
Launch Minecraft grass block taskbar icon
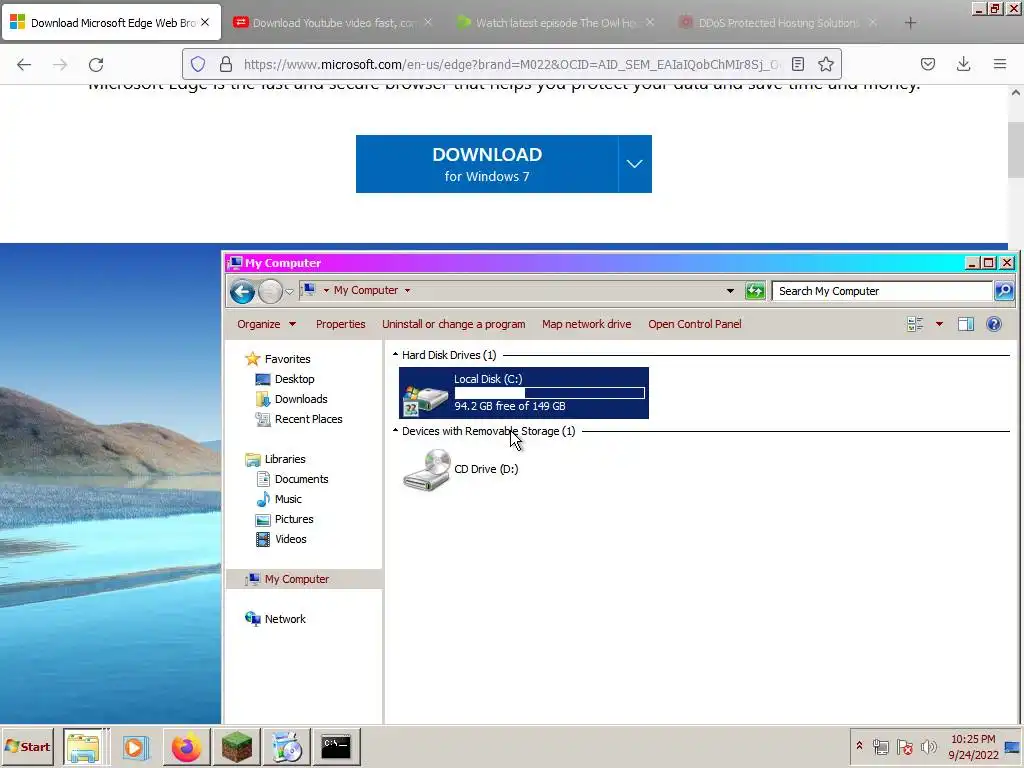click(x=236, y=747)
